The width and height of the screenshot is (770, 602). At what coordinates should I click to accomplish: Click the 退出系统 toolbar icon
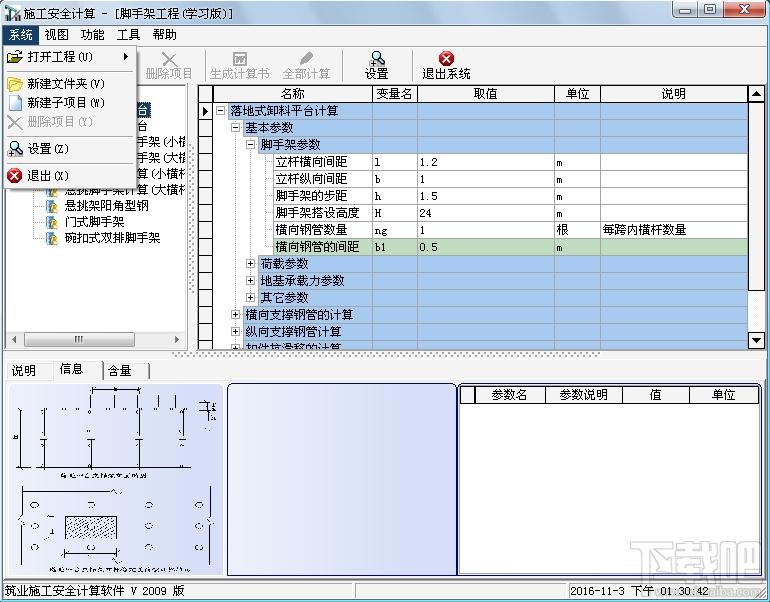click(446, 65)
